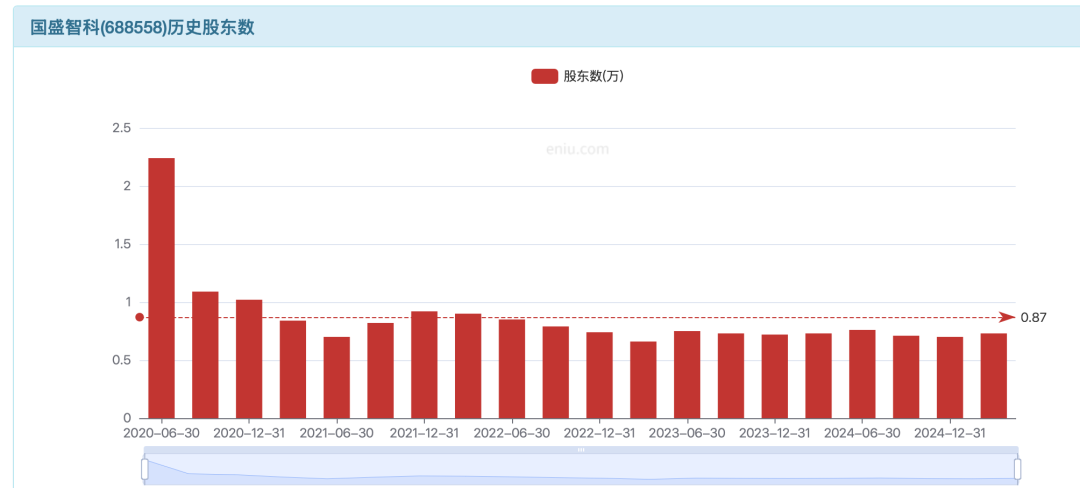This screenshot has width=1080, height=488.
Task: Click the x-axis label 2022-06-30
Action: (512, 434)
